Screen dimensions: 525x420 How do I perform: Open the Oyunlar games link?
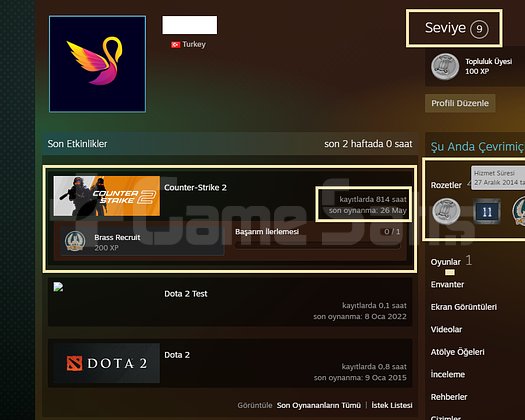446,262
